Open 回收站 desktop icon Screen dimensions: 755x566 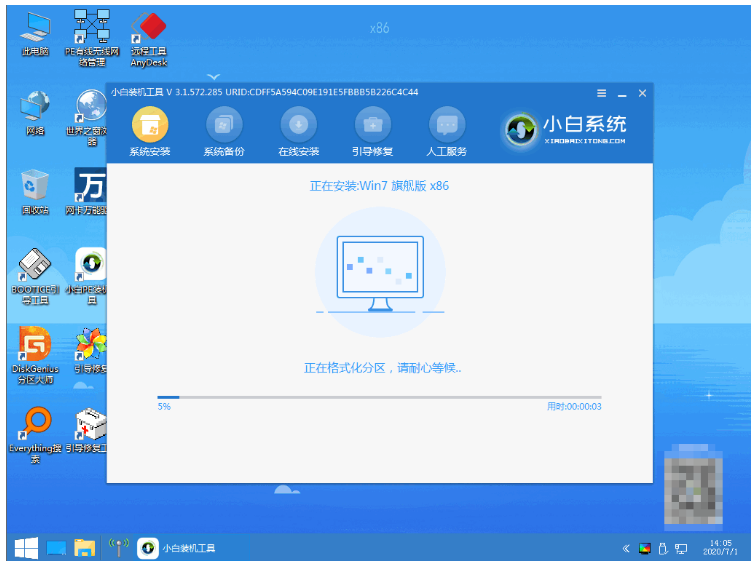tap(35, 192)
